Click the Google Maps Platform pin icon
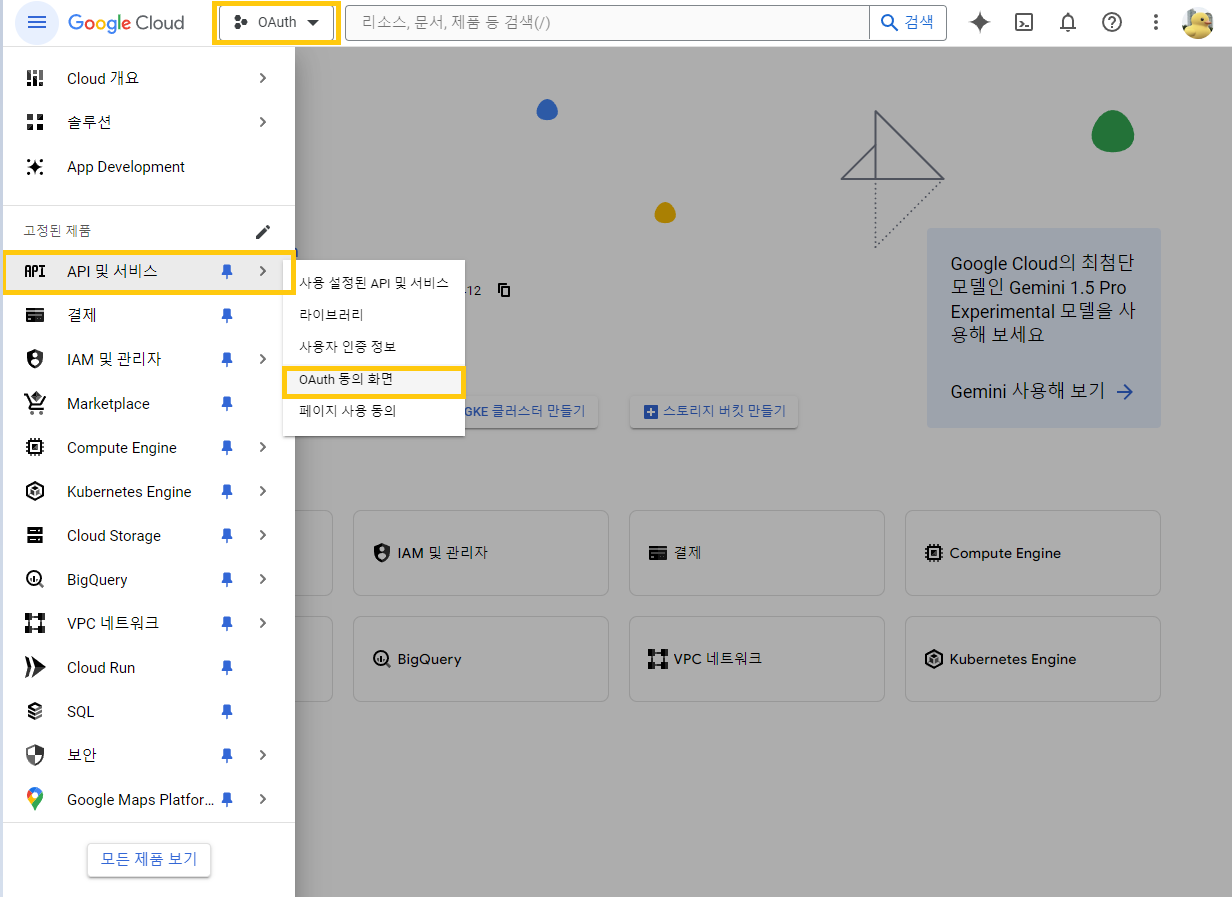 [x=35, y=799]
